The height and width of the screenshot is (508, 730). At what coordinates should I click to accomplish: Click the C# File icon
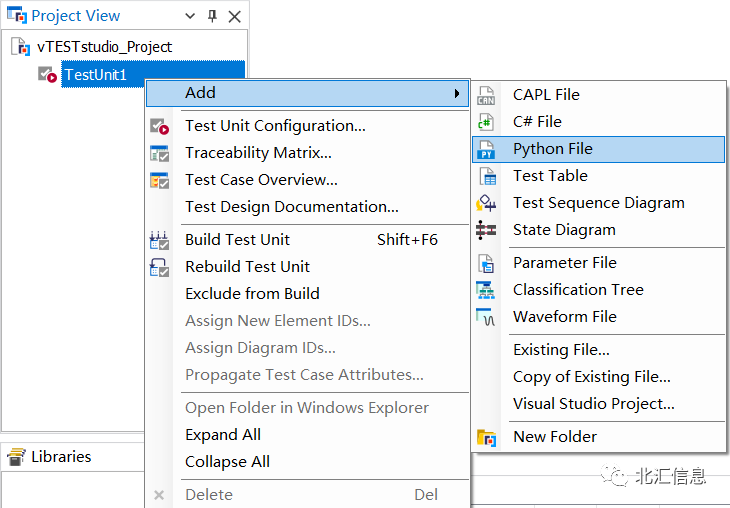coord(486,122)
